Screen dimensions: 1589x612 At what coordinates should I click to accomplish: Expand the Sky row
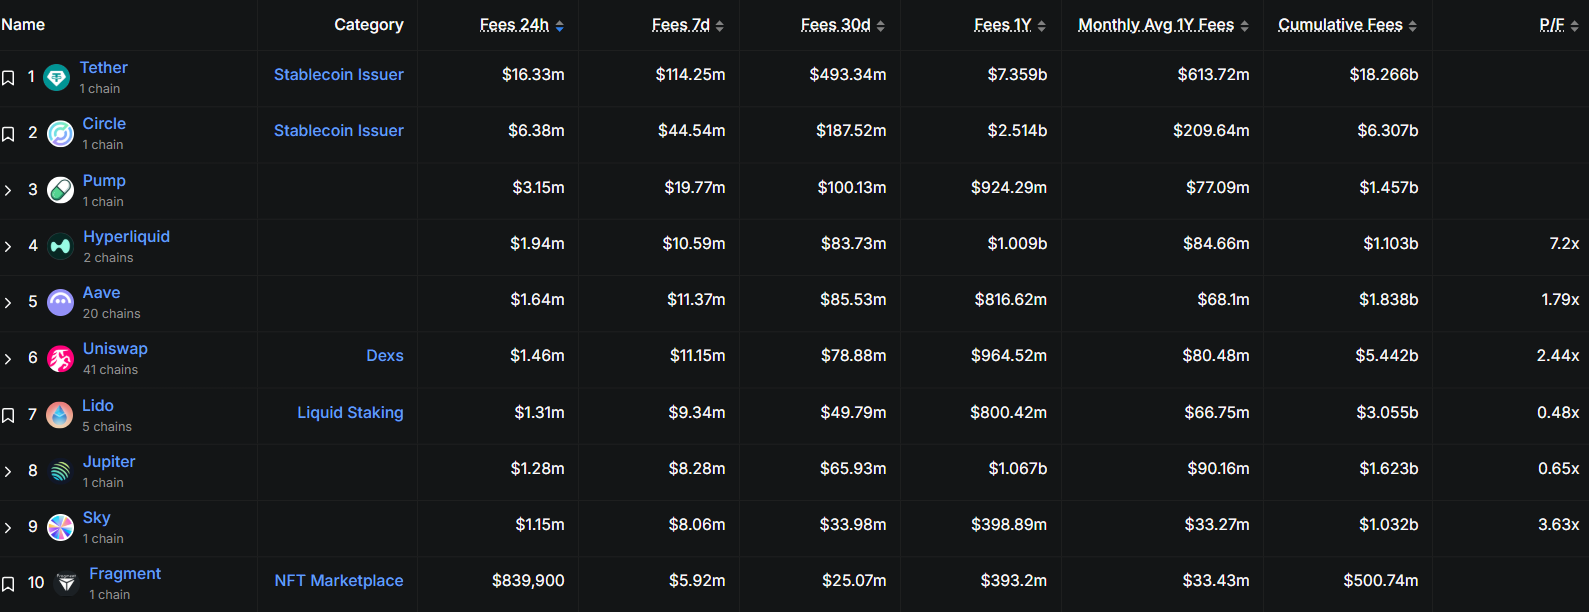pyautogui.click(x=8, y=527)
